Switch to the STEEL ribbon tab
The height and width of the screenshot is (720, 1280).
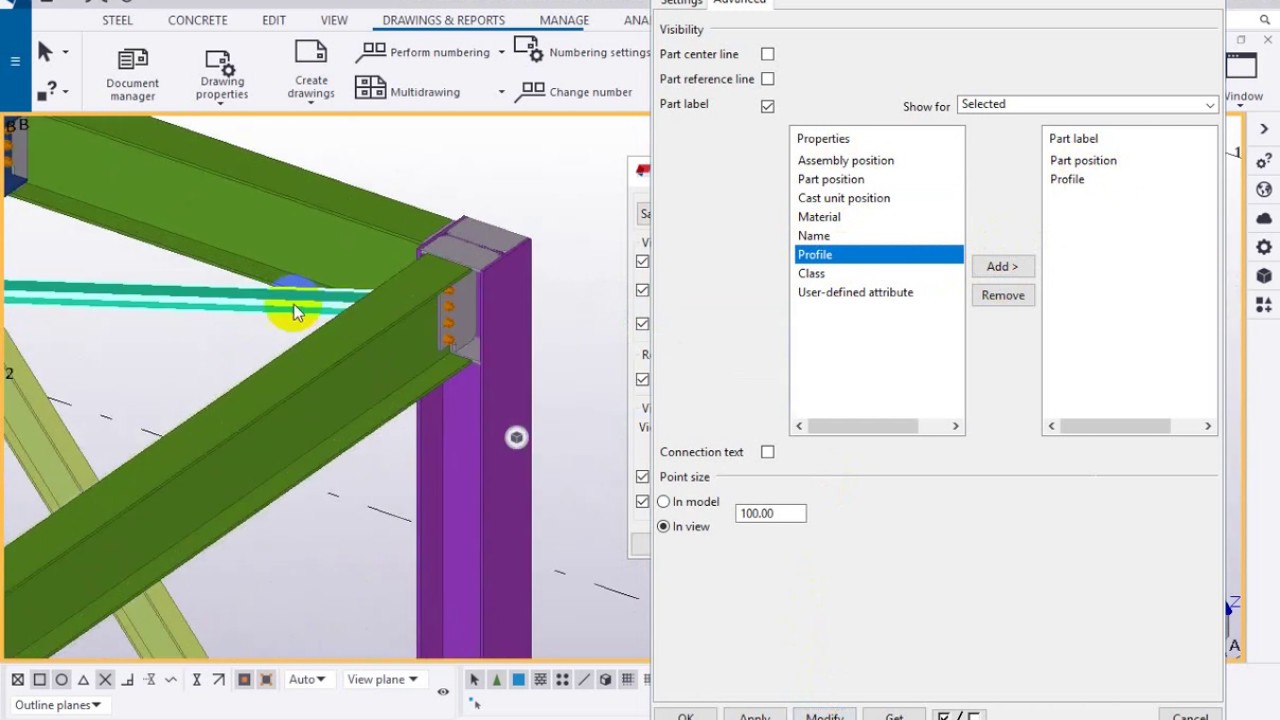pos(117,20)
